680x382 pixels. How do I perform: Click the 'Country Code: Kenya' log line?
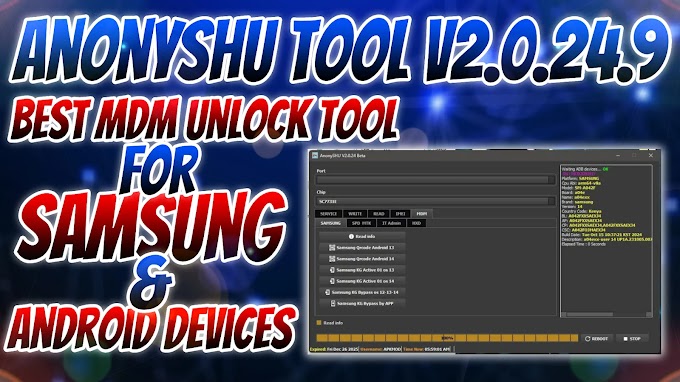(581, 211)
